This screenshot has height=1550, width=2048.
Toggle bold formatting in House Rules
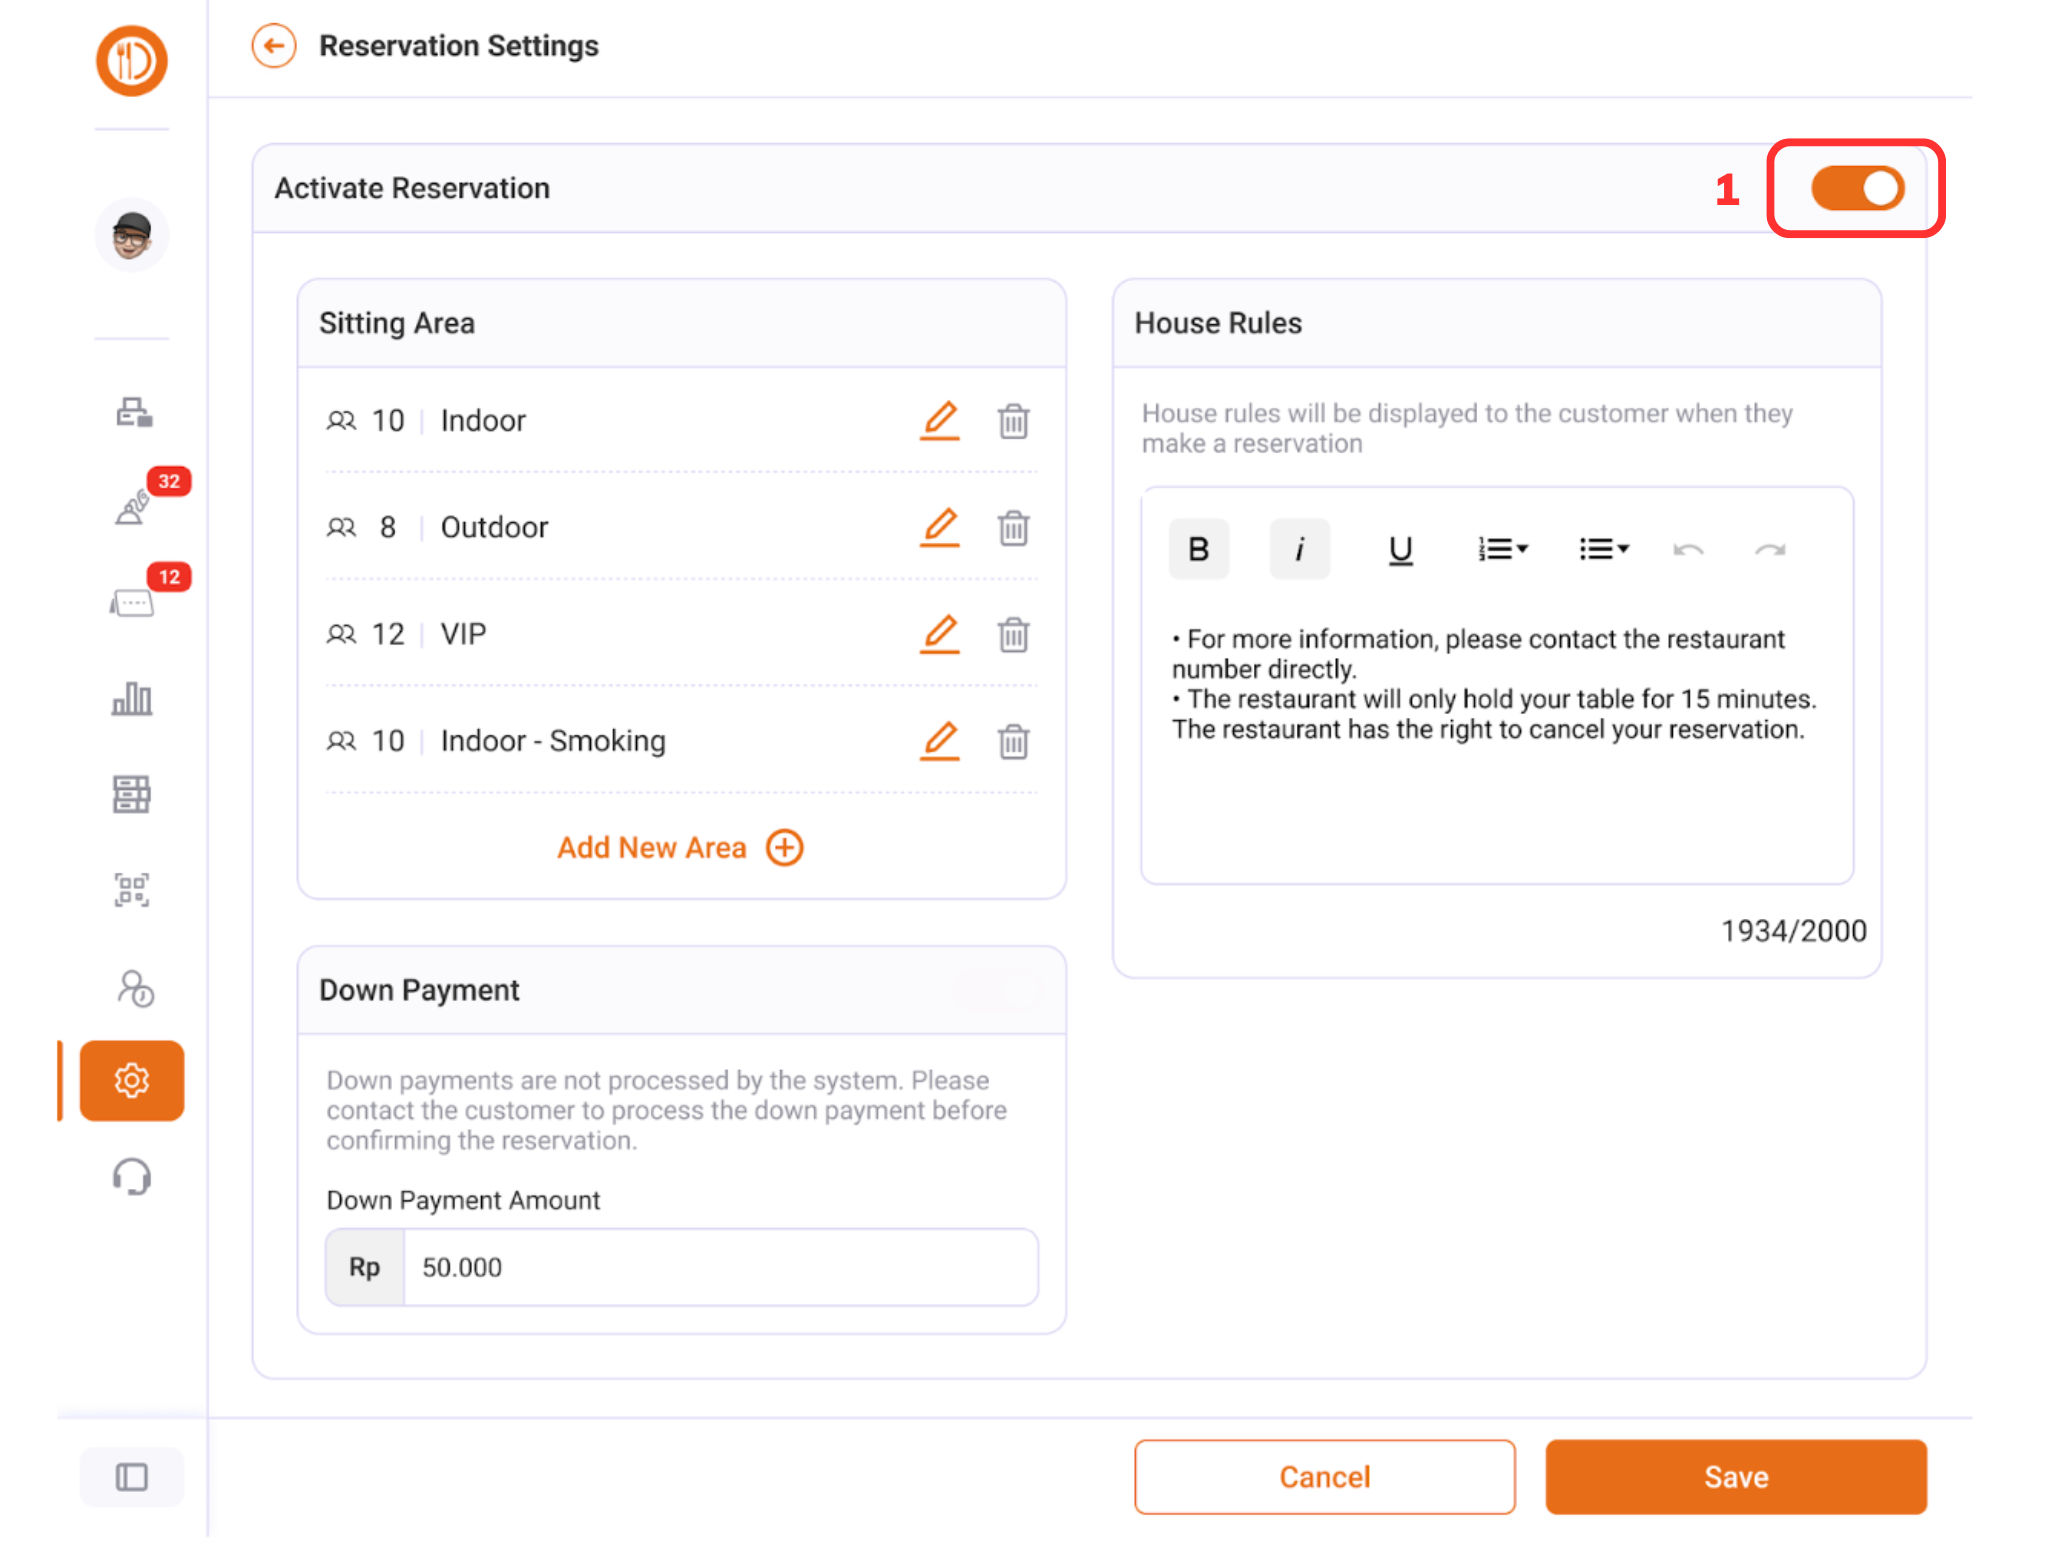coord(1198,549)
